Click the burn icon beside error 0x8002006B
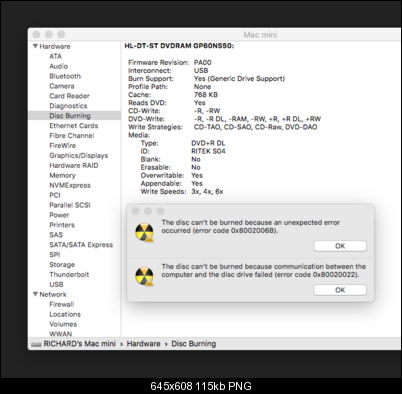This screenshot has width=402, height=394. [144, 232]
